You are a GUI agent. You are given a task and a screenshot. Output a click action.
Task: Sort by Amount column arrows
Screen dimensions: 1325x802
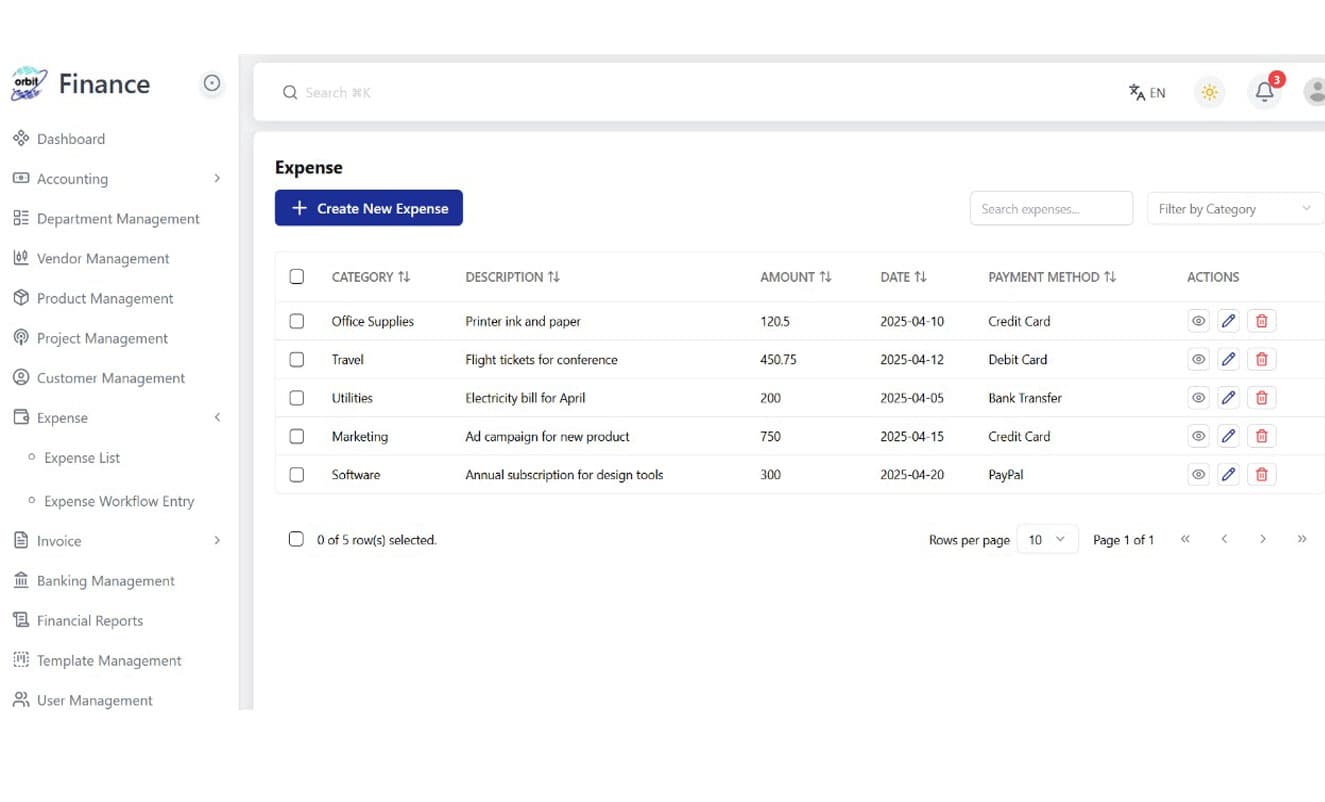[x=825, y=277]
